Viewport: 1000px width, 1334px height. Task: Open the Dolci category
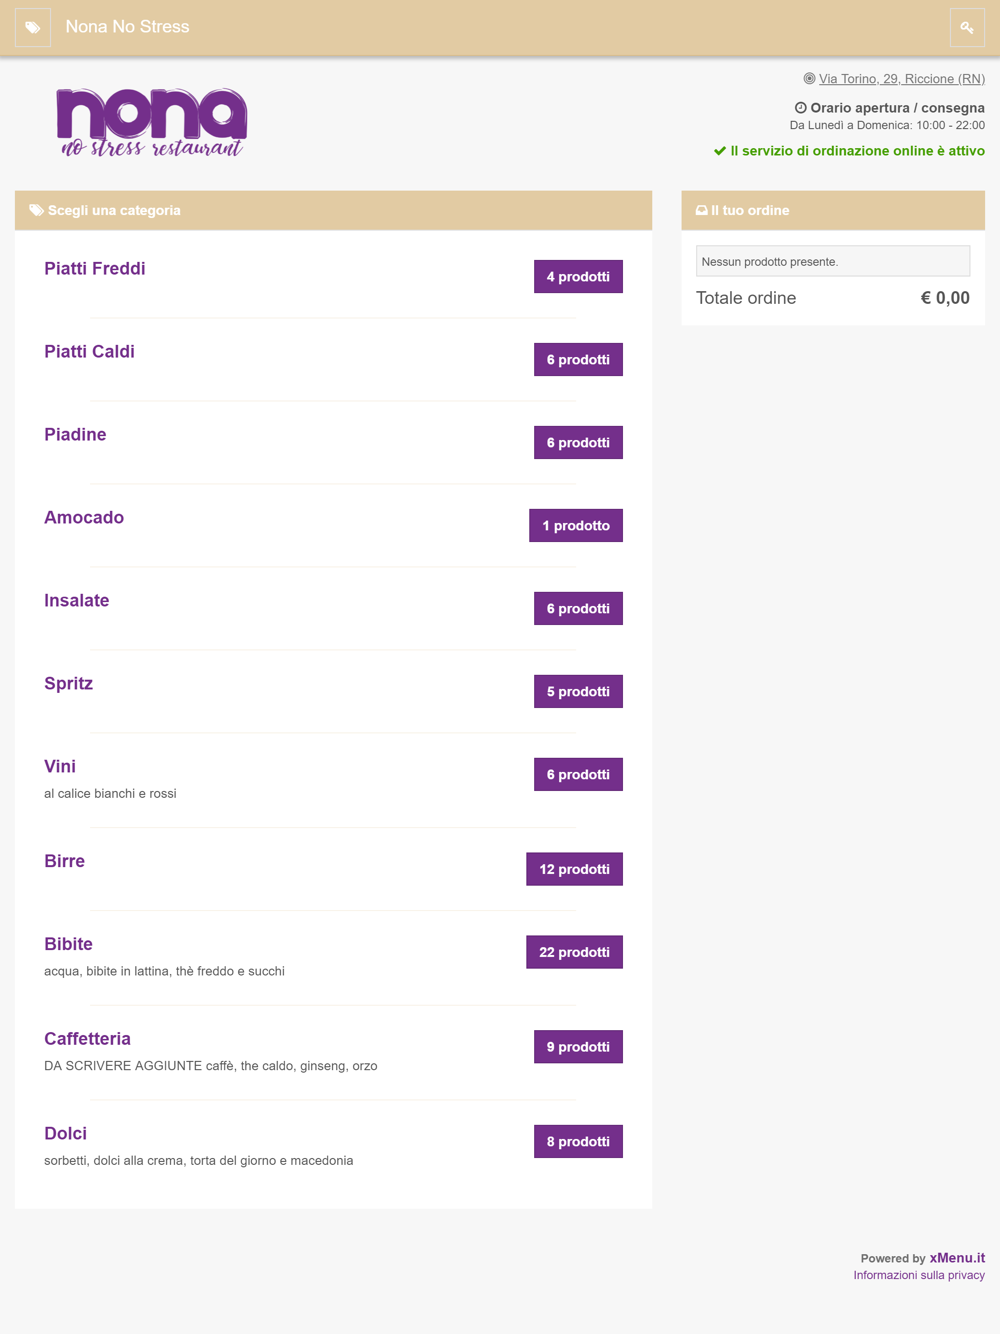pyautogui.click(x=65, y=1134)
